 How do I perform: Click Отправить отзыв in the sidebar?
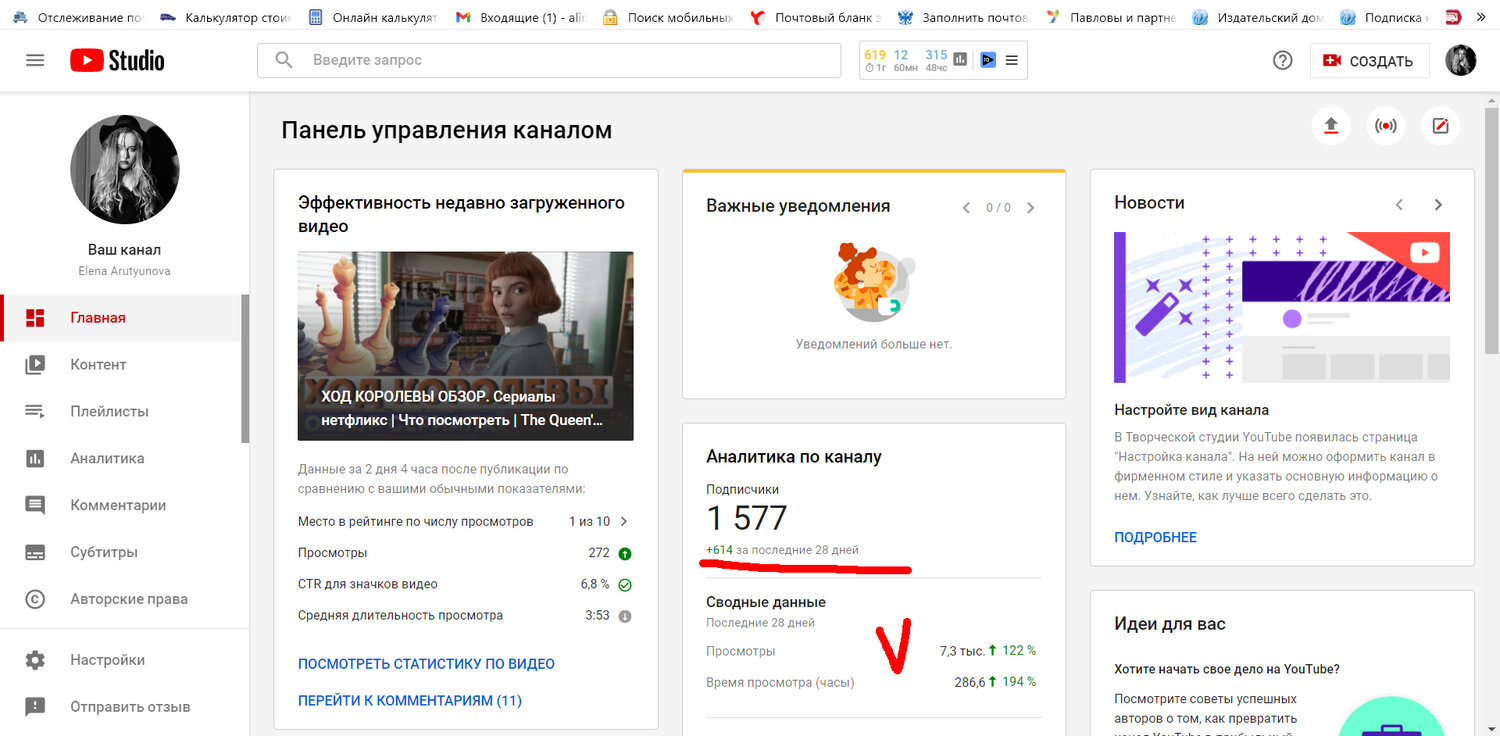coord(121,707)
